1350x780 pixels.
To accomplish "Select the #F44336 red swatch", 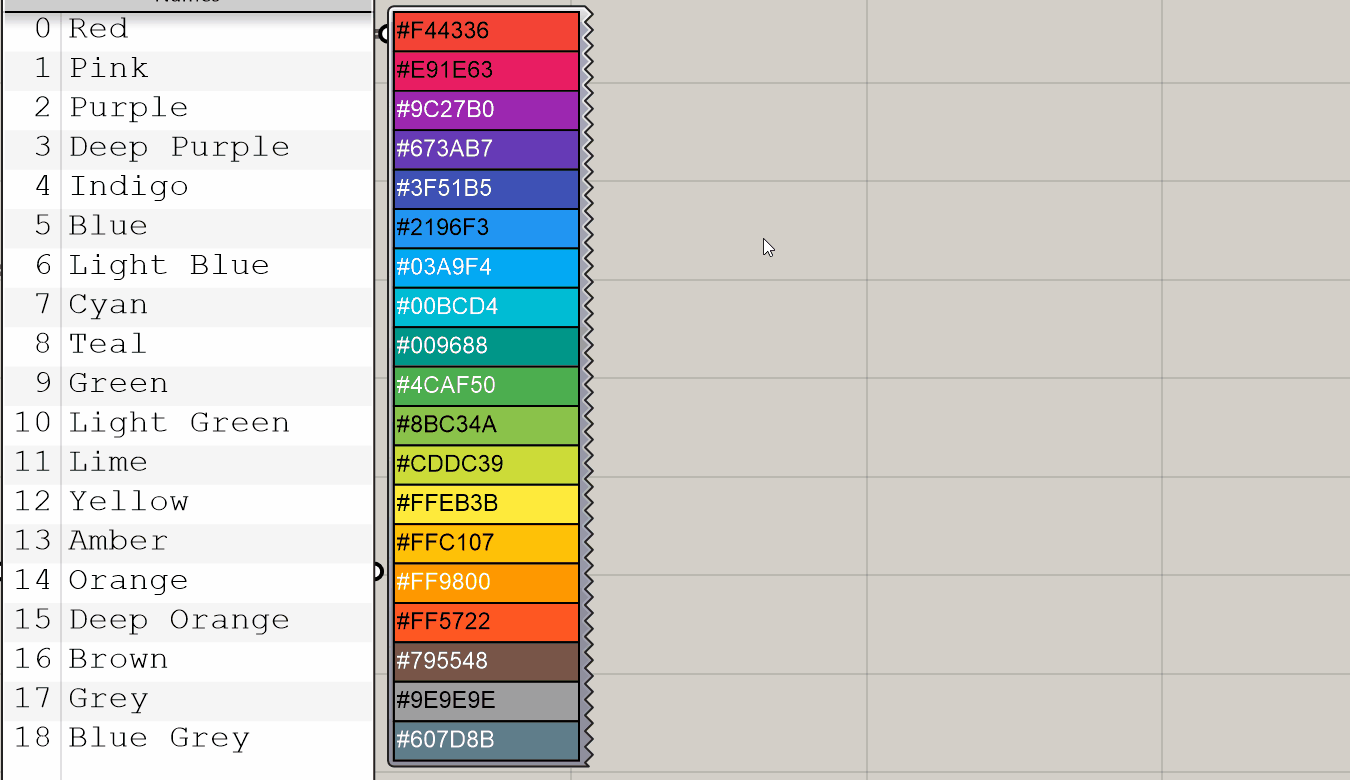I will 486,31.
